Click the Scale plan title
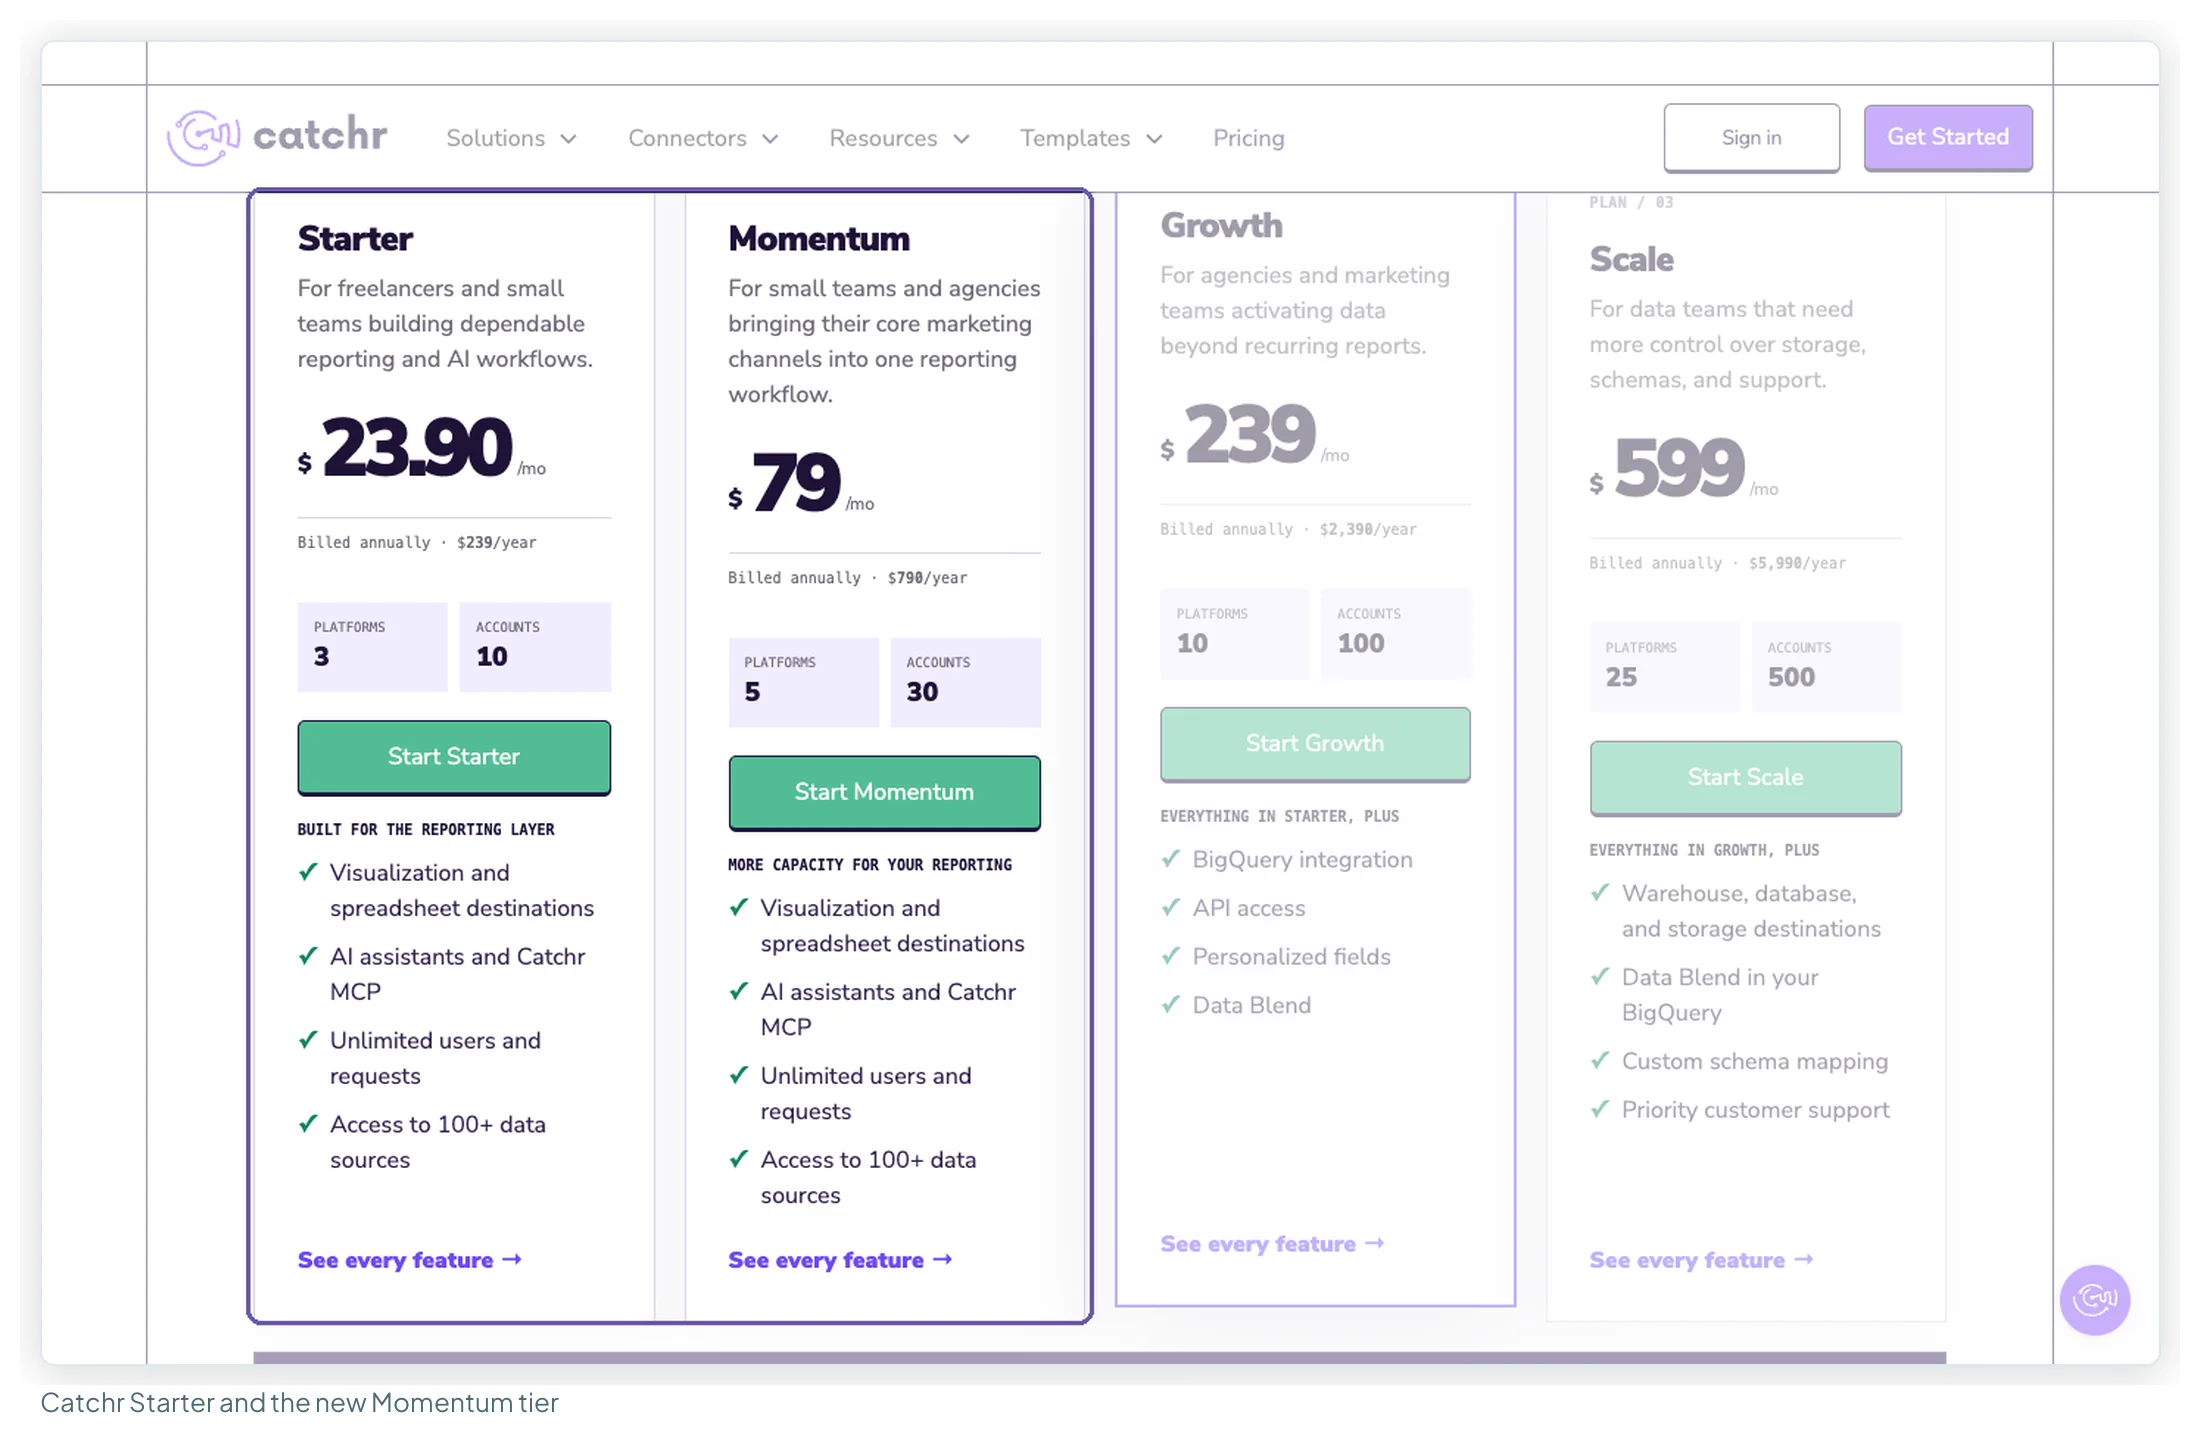Screen dimensions: 2200x1439 (1631, 260)
